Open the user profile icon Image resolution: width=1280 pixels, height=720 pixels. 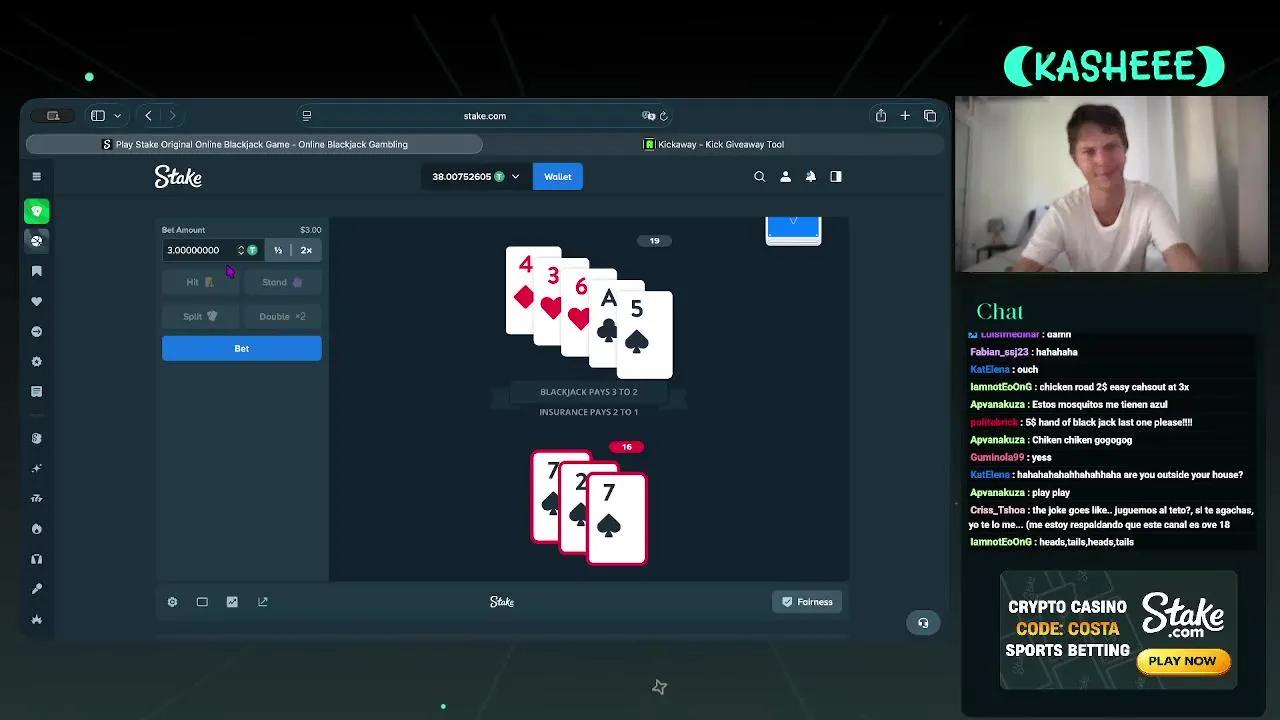(x=785, y=177)
